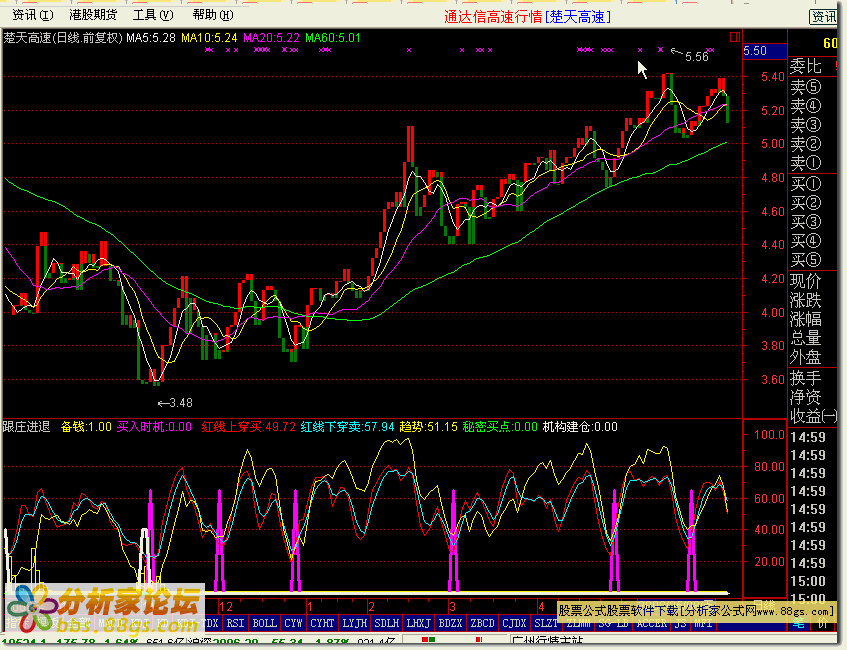Click the 红线下穿卖:57.94 value
The image size is (847, 650).
pyautogui.click(x=348, y=427)
